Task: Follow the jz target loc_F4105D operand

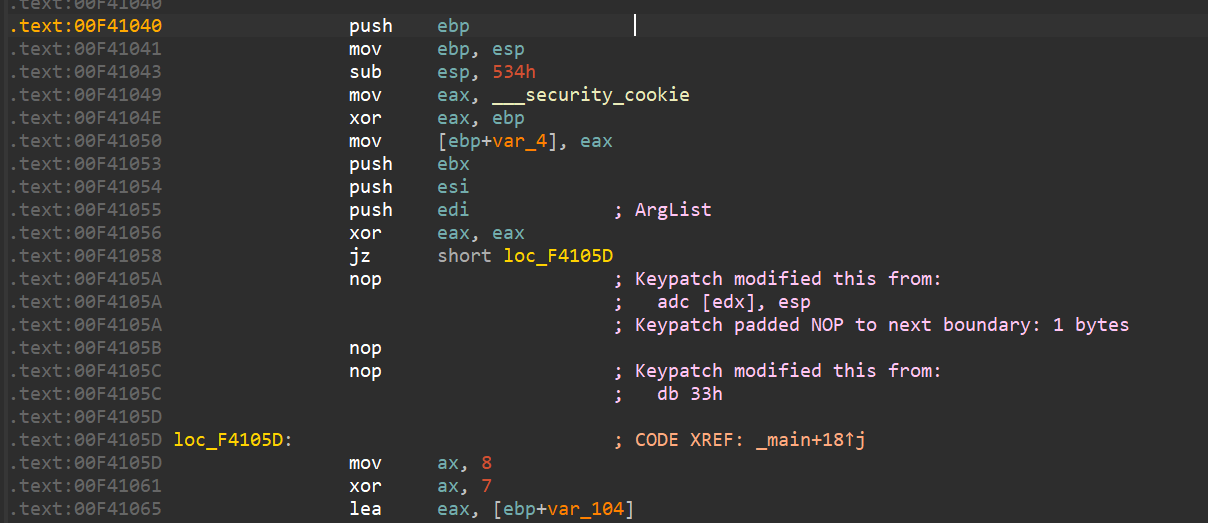Action: pyautogui.click(x=558, y=256)
